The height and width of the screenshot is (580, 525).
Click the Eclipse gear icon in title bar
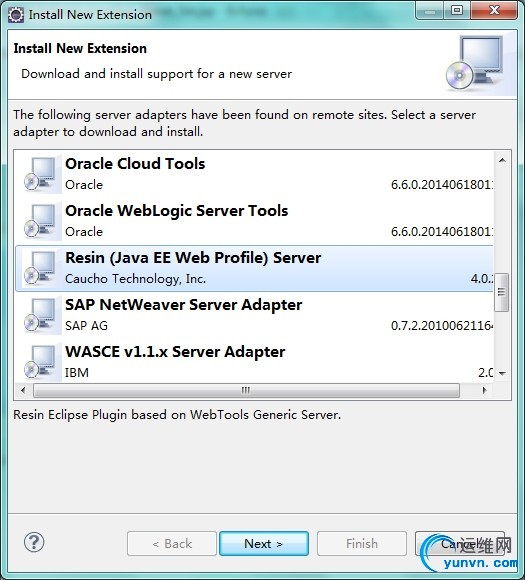point(16,15)
